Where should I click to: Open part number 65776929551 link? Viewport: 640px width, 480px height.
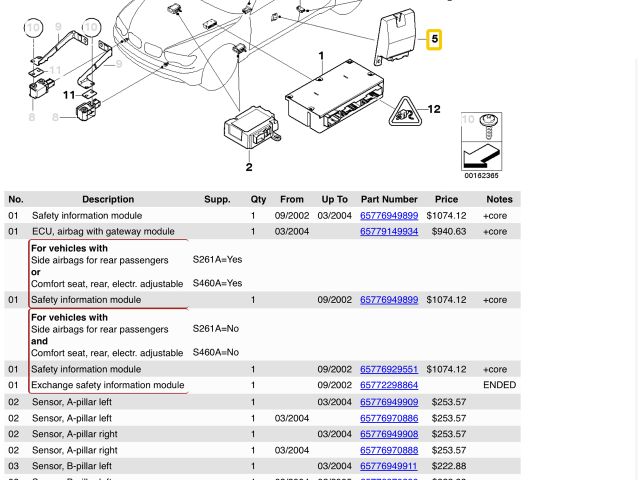[389, 369]
